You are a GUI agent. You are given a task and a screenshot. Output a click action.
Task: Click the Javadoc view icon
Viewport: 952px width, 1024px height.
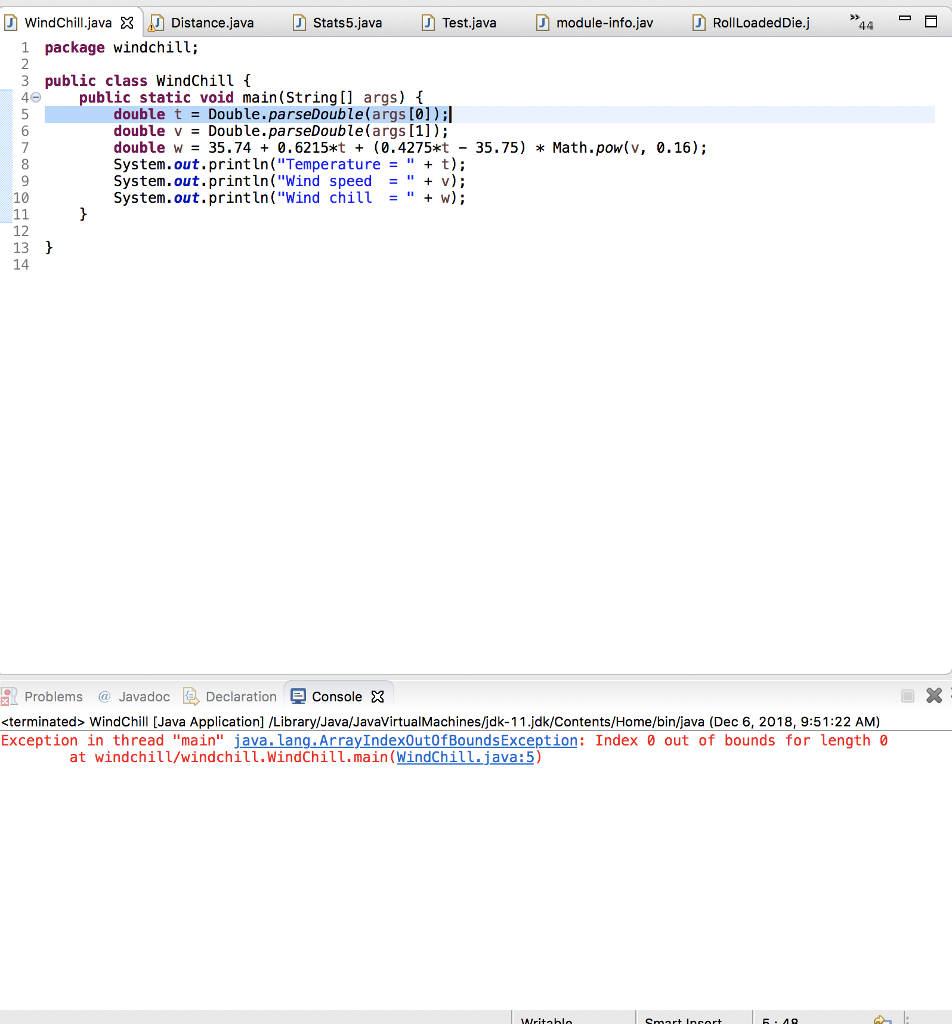(x=103, y=696)
